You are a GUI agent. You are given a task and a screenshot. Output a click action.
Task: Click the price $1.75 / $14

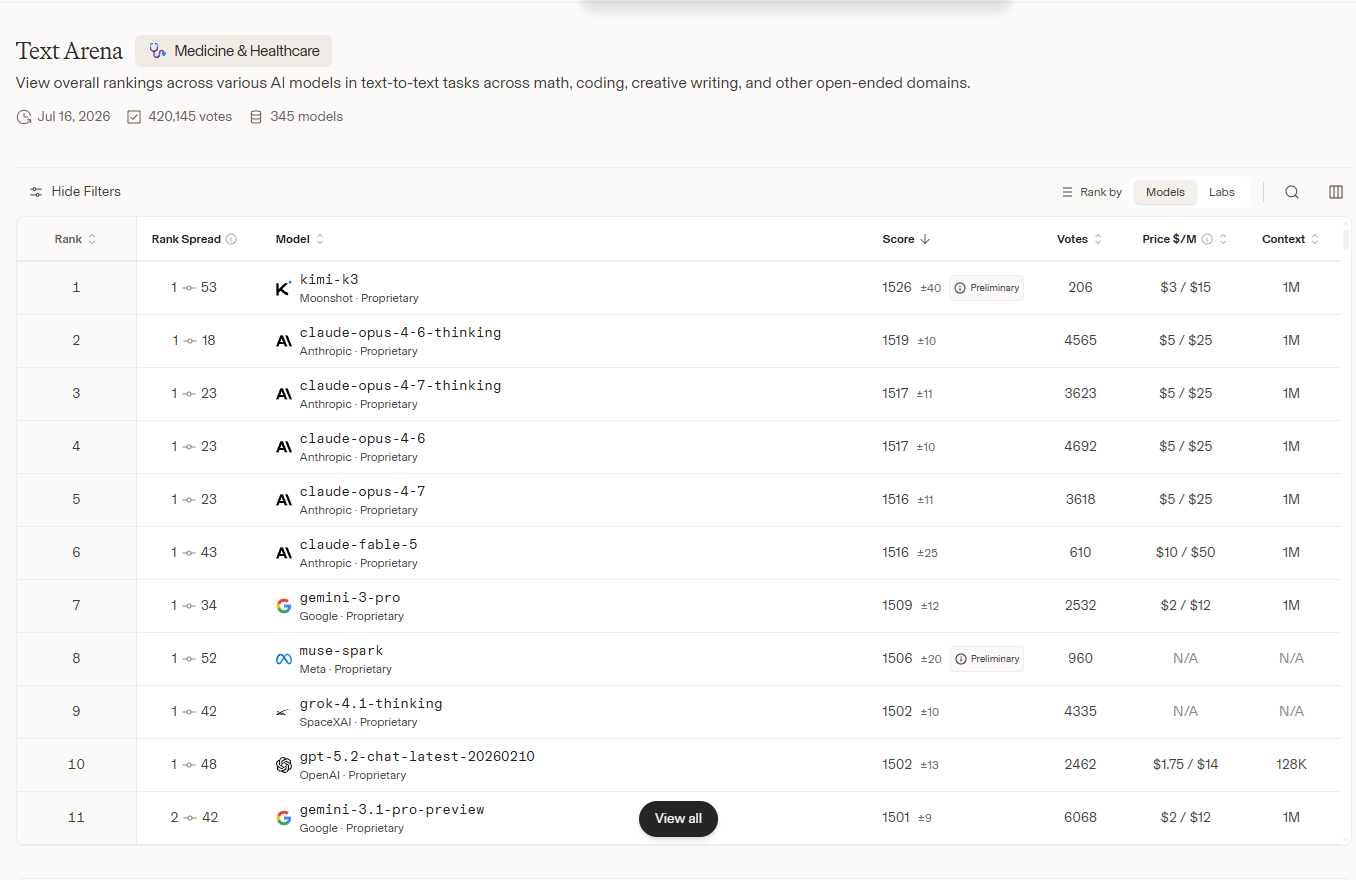point(1185,765)
